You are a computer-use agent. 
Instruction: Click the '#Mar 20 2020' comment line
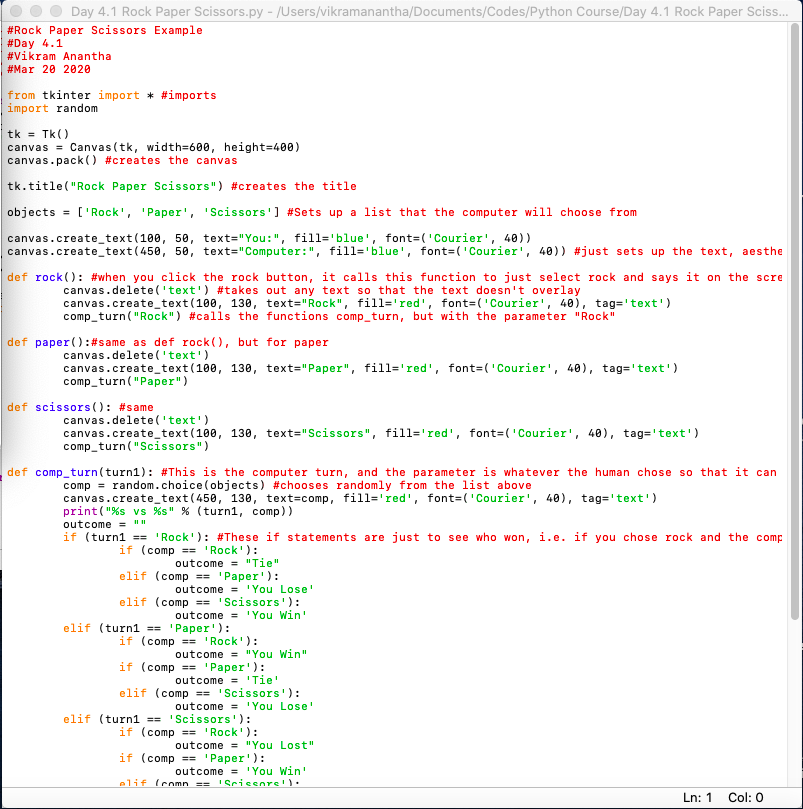(x=49, y=69)
